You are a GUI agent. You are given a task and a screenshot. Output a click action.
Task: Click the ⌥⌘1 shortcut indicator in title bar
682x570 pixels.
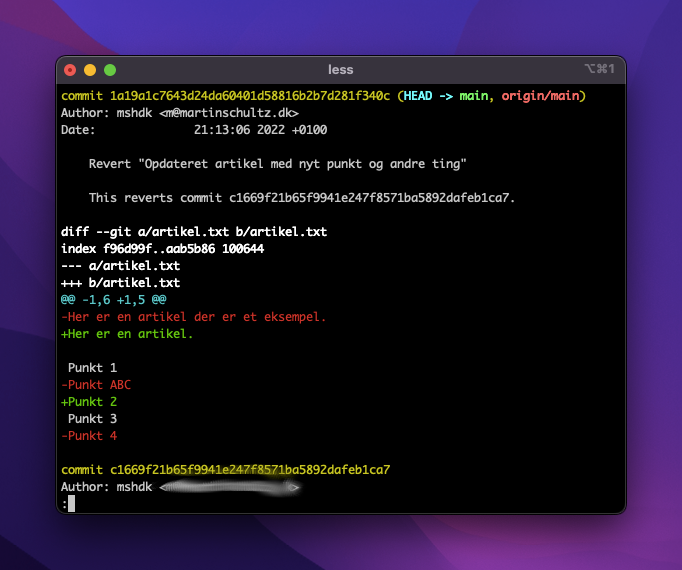599,69
